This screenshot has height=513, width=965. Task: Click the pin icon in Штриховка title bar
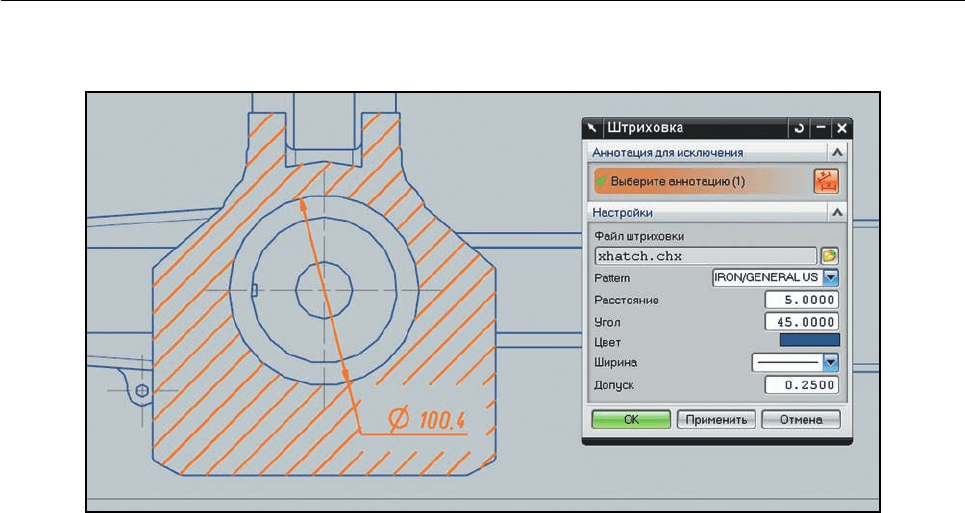(x=592, y=128)
